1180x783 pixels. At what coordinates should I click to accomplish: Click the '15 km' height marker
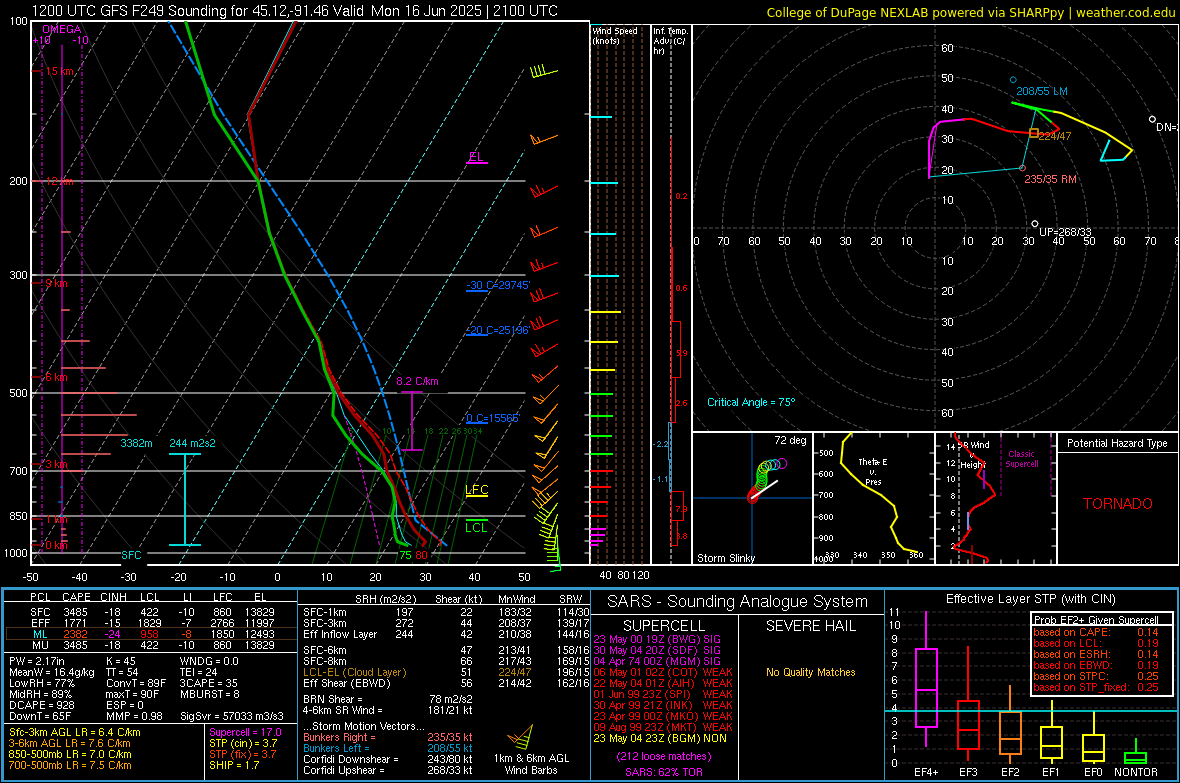point(59,71)
